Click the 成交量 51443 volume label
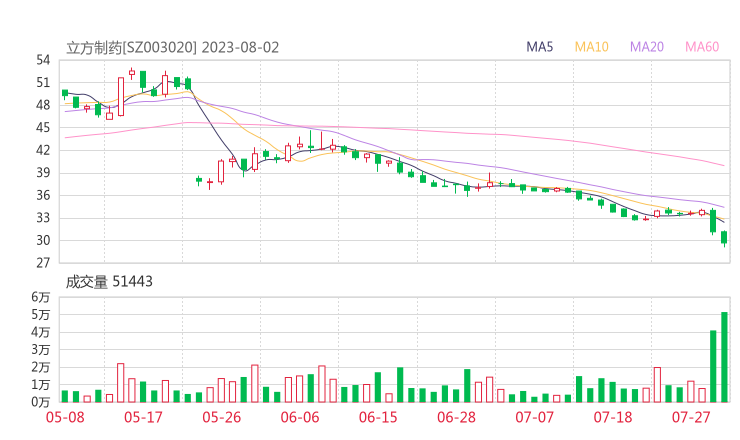Viewport: 740px width, 440px height. (109, 282)
